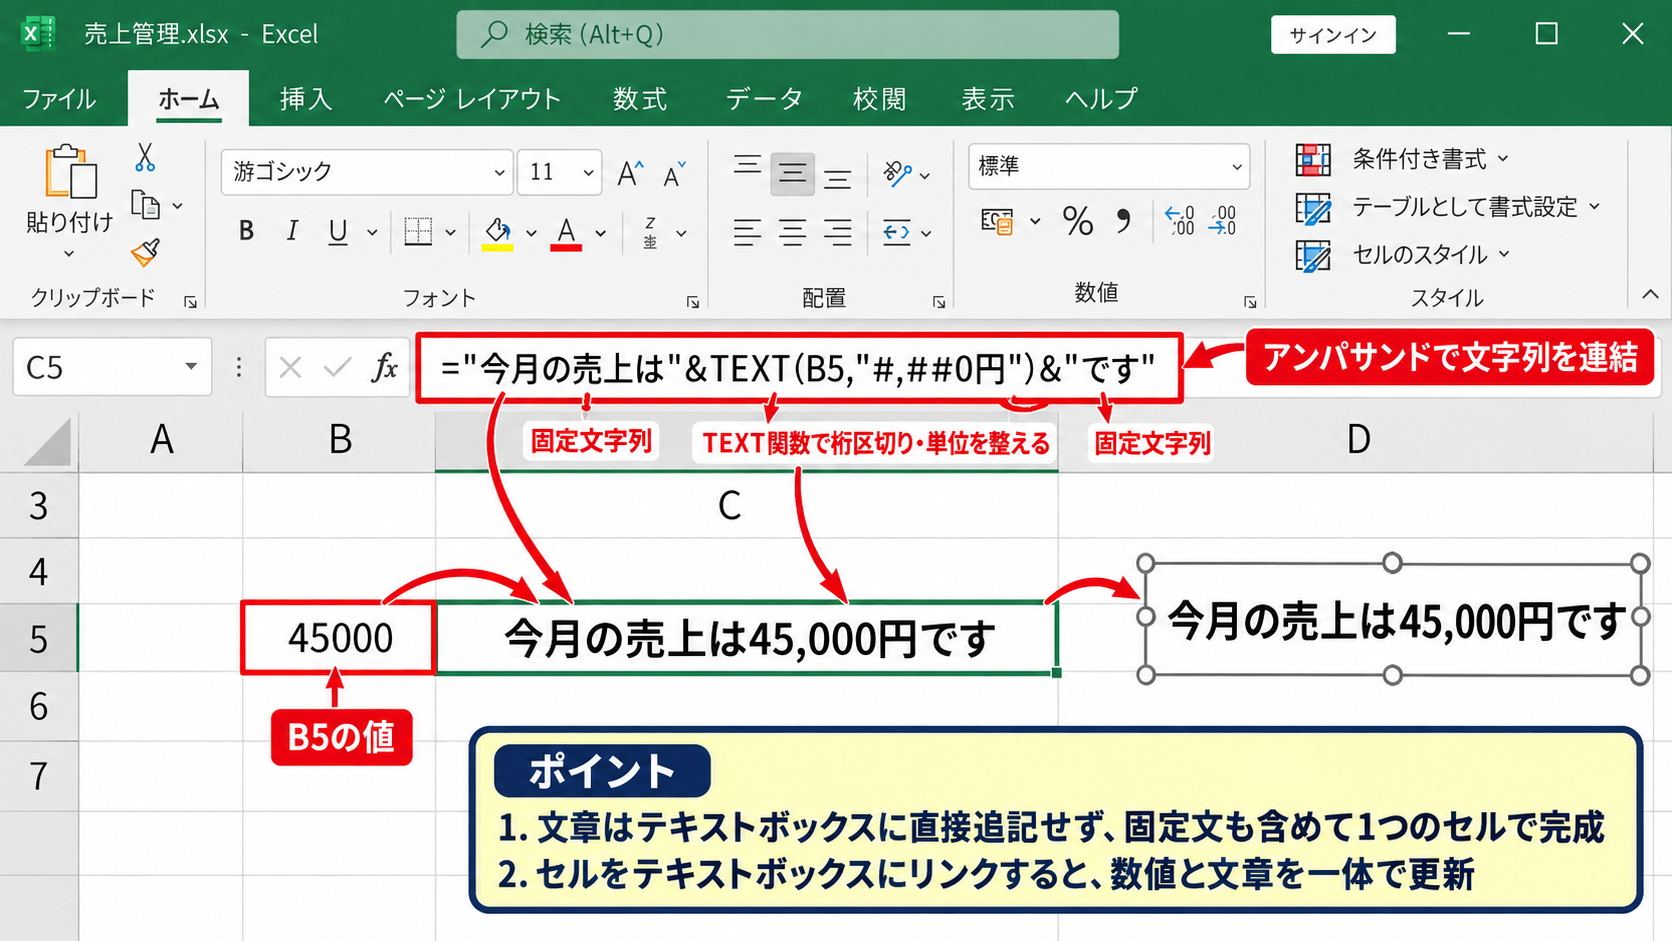Open セルのスタイル cell styles menu
Image resolution: width=1672 pixels, height=941 pixels.
[1402, 255]
